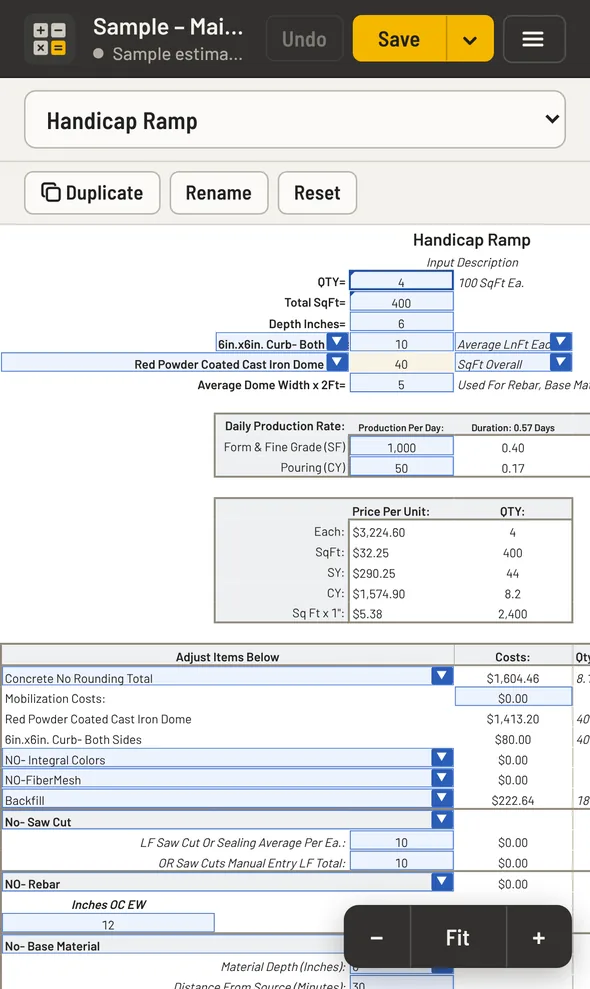Click the dome cost $1,413.20
The height and width of the screenshot is (989, 590).
point(513,719)
